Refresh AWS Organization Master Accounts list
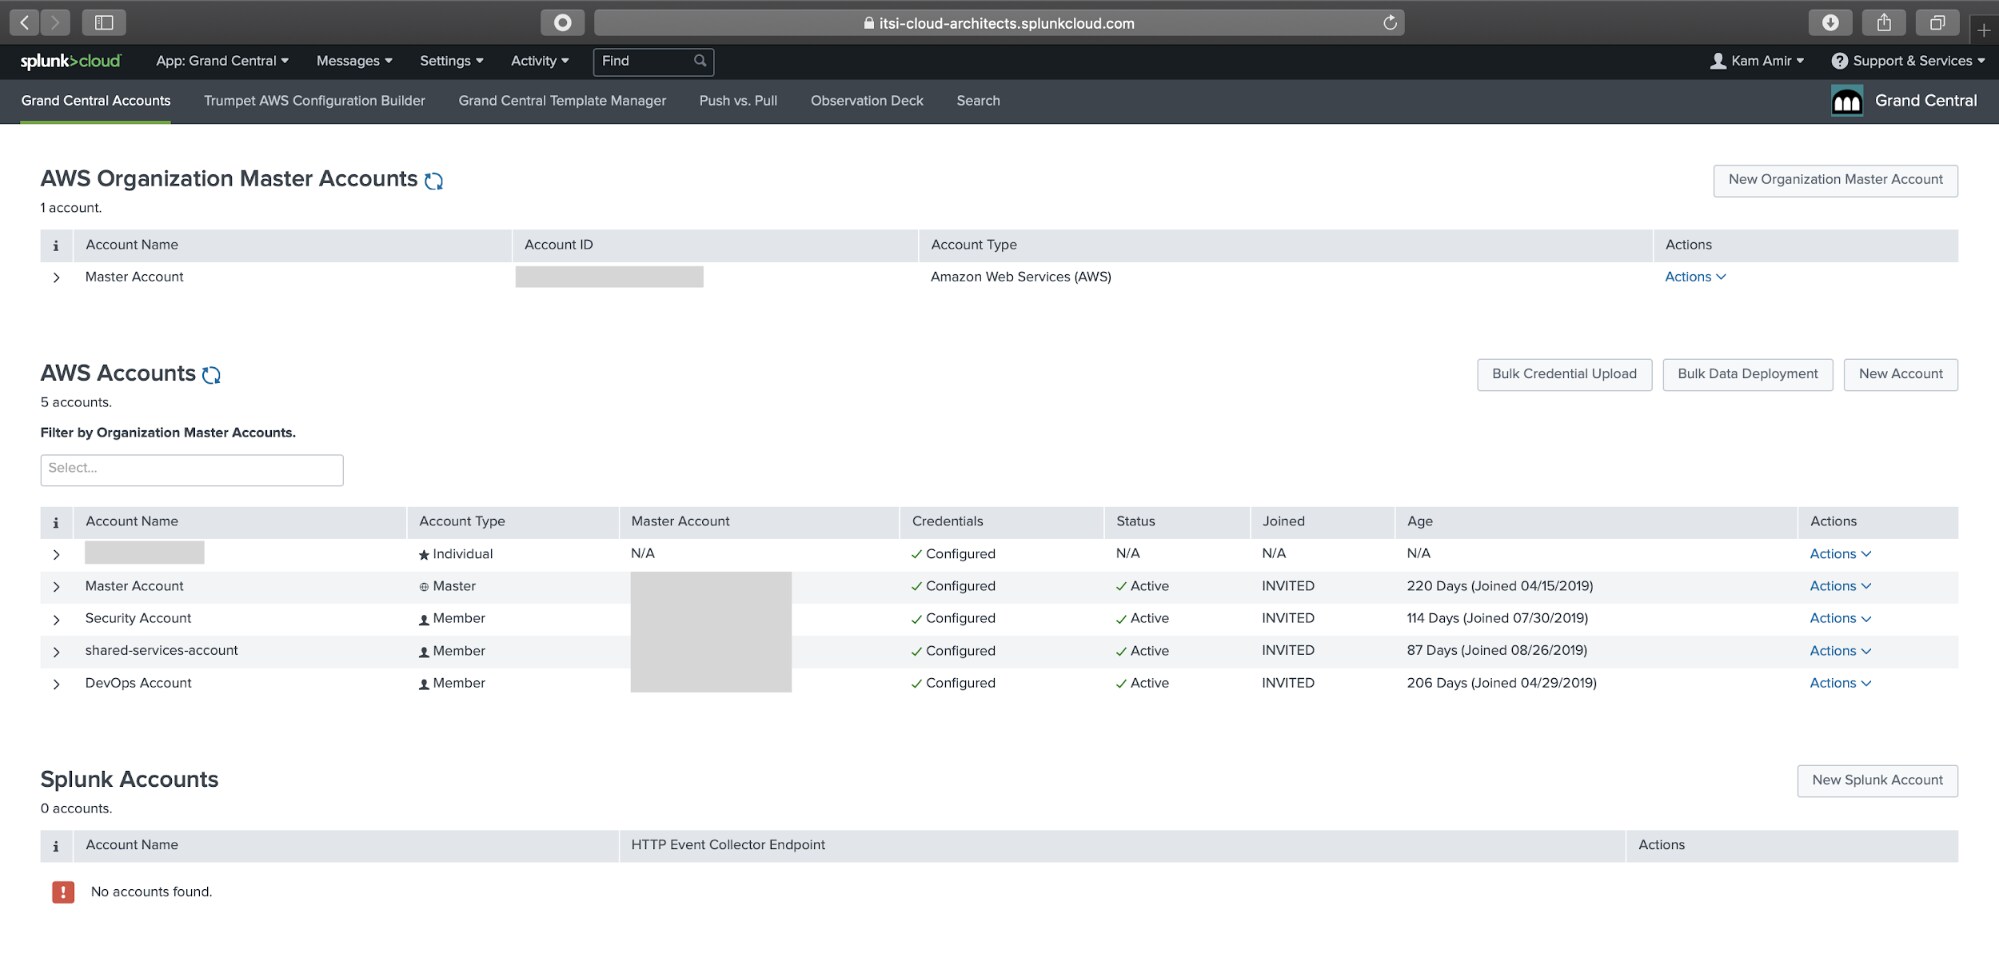Viewport: 1999px width, 968px height. [433, 181]
